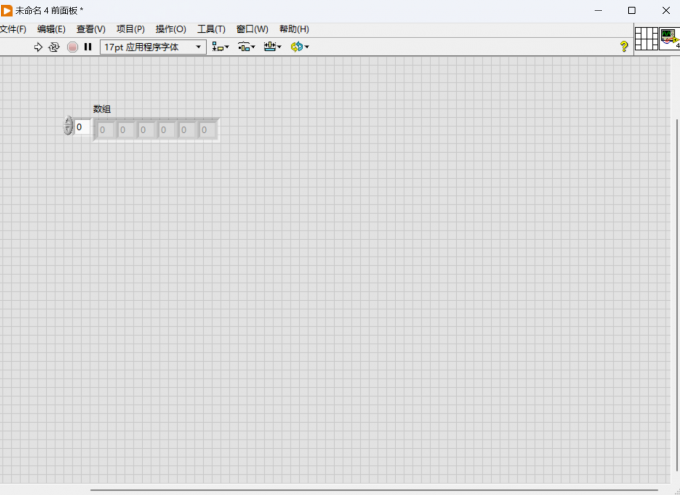
Task: Click the second array element
Action: pos(126,130)
